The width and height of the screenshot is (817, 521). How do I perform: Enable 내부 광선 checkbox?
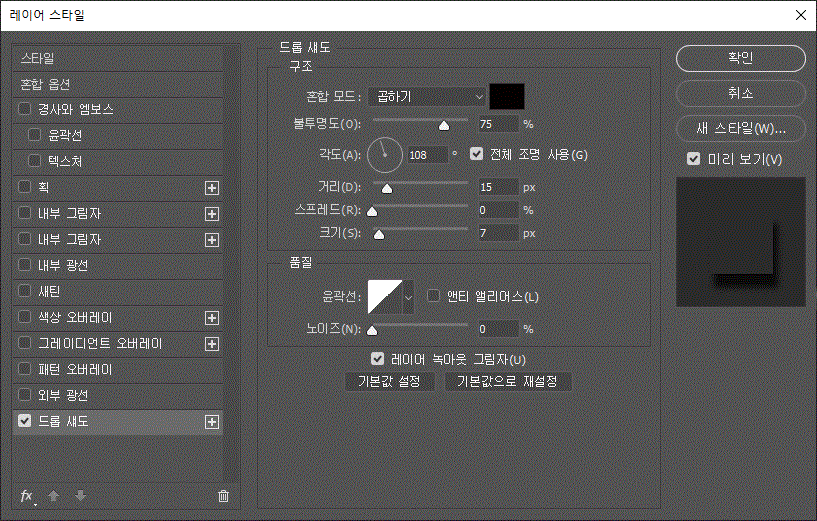24,265
